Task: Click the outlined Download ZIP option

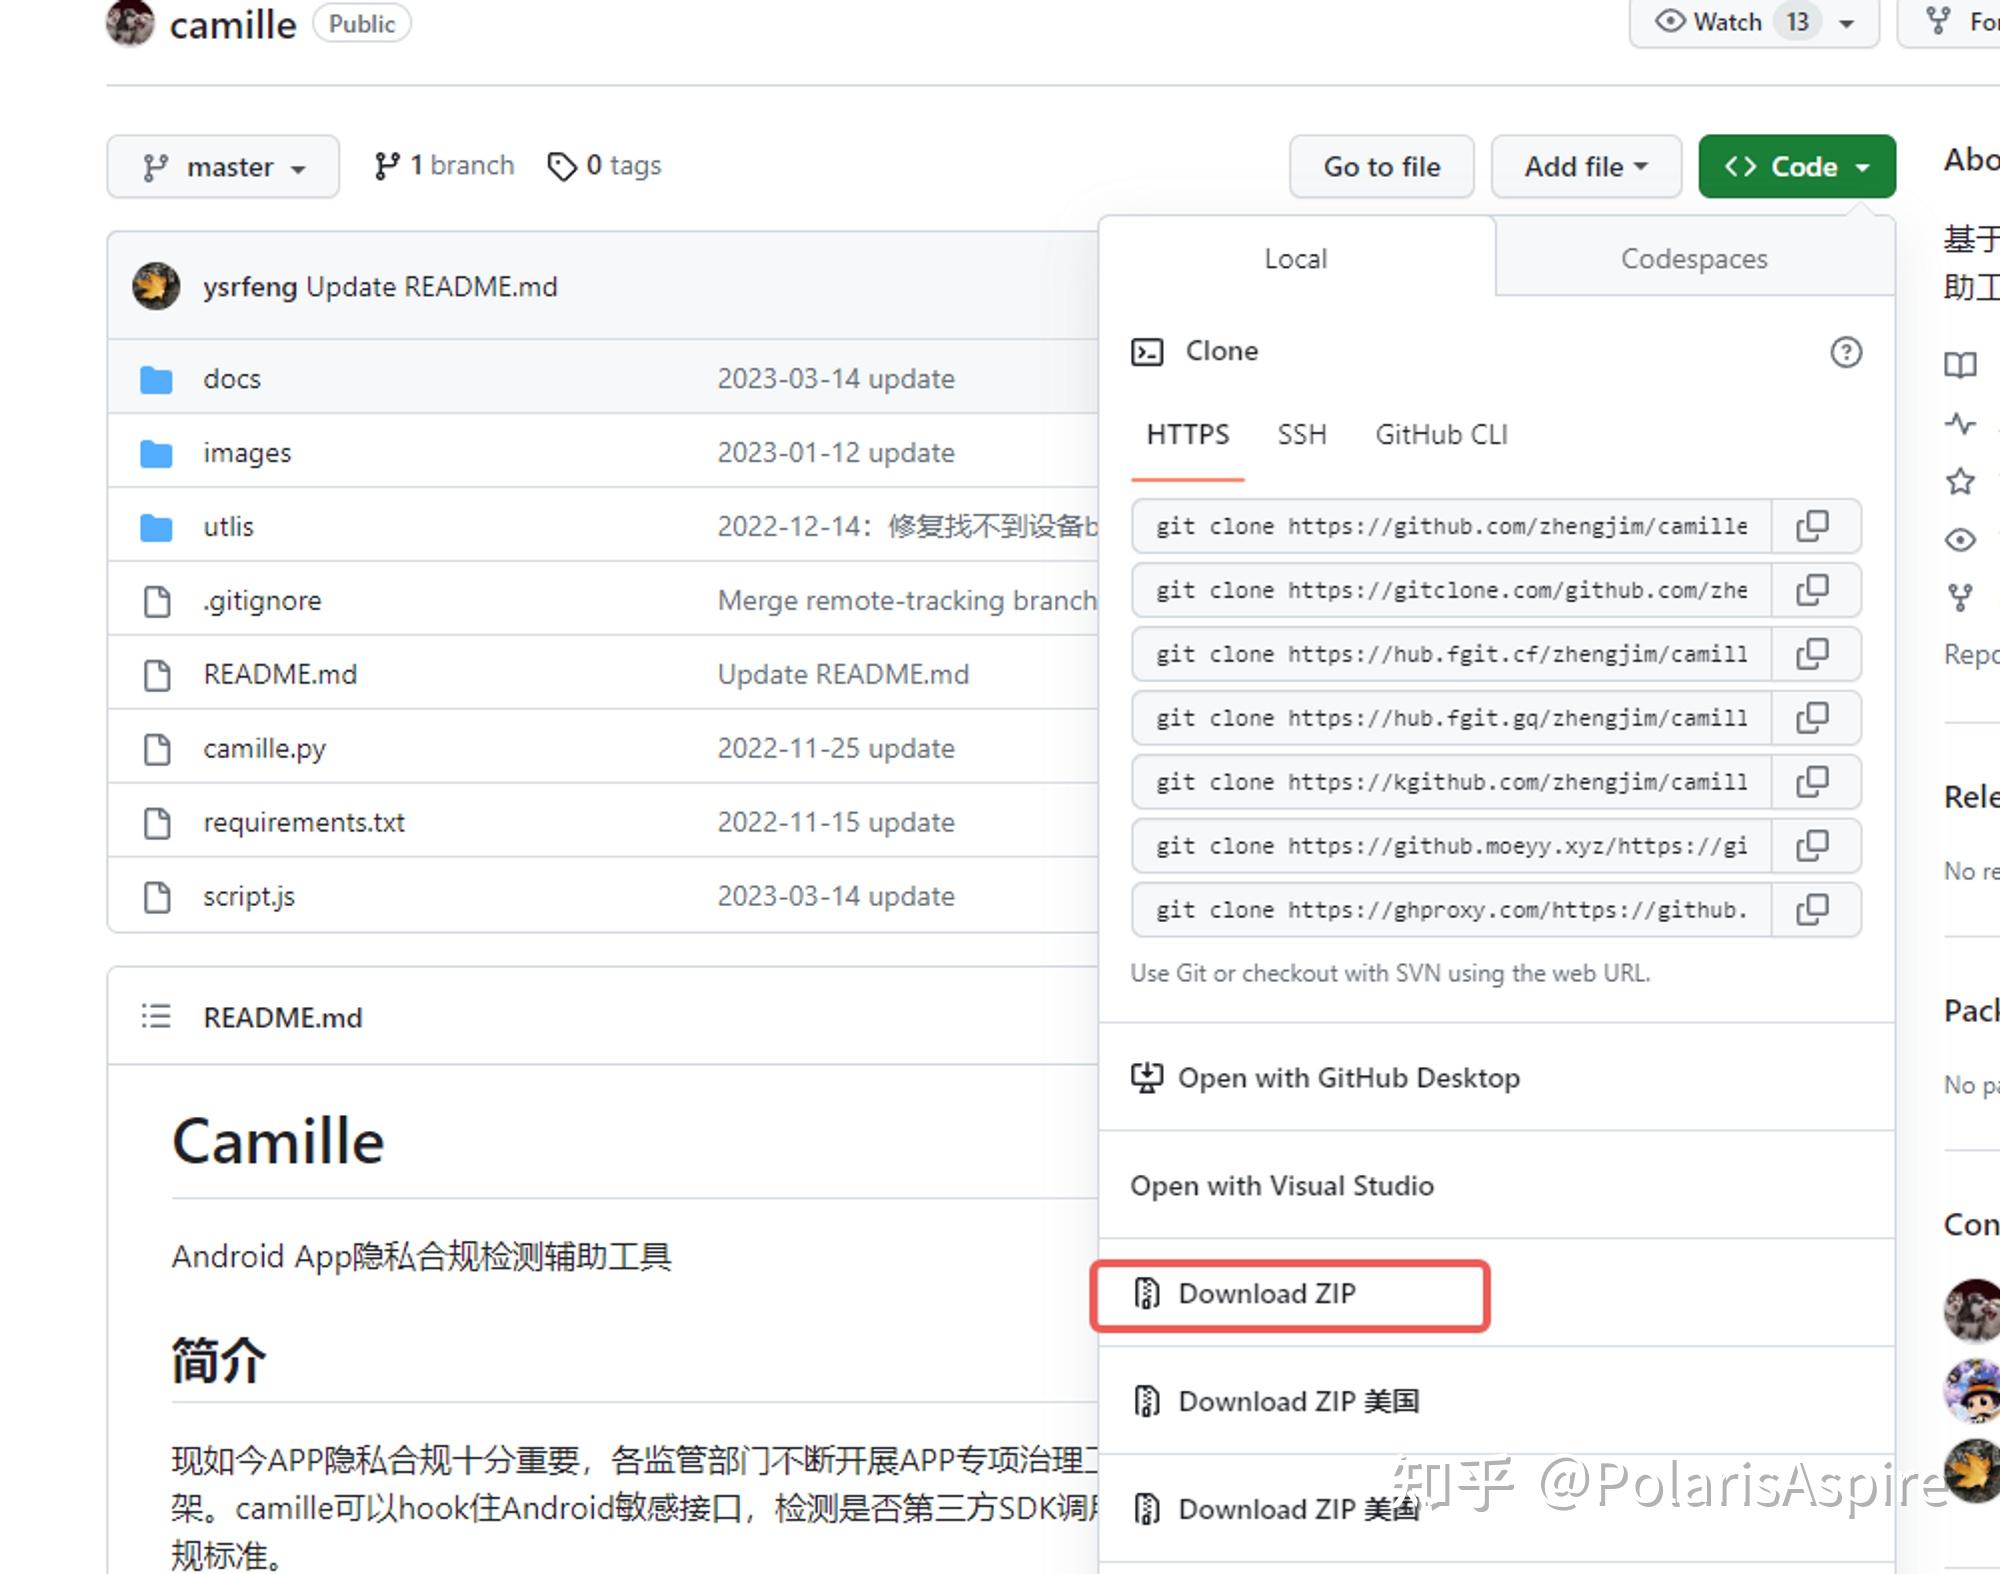Action: tap(1290, 1295)
